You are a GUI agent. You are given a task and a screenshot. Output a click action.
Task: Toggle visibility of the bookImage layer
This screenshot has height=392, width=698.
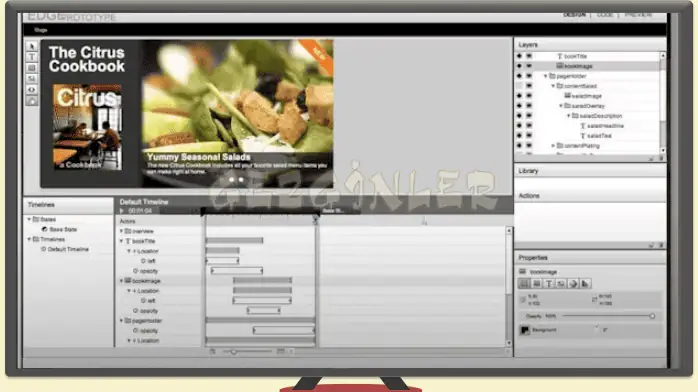click(519, 66)
